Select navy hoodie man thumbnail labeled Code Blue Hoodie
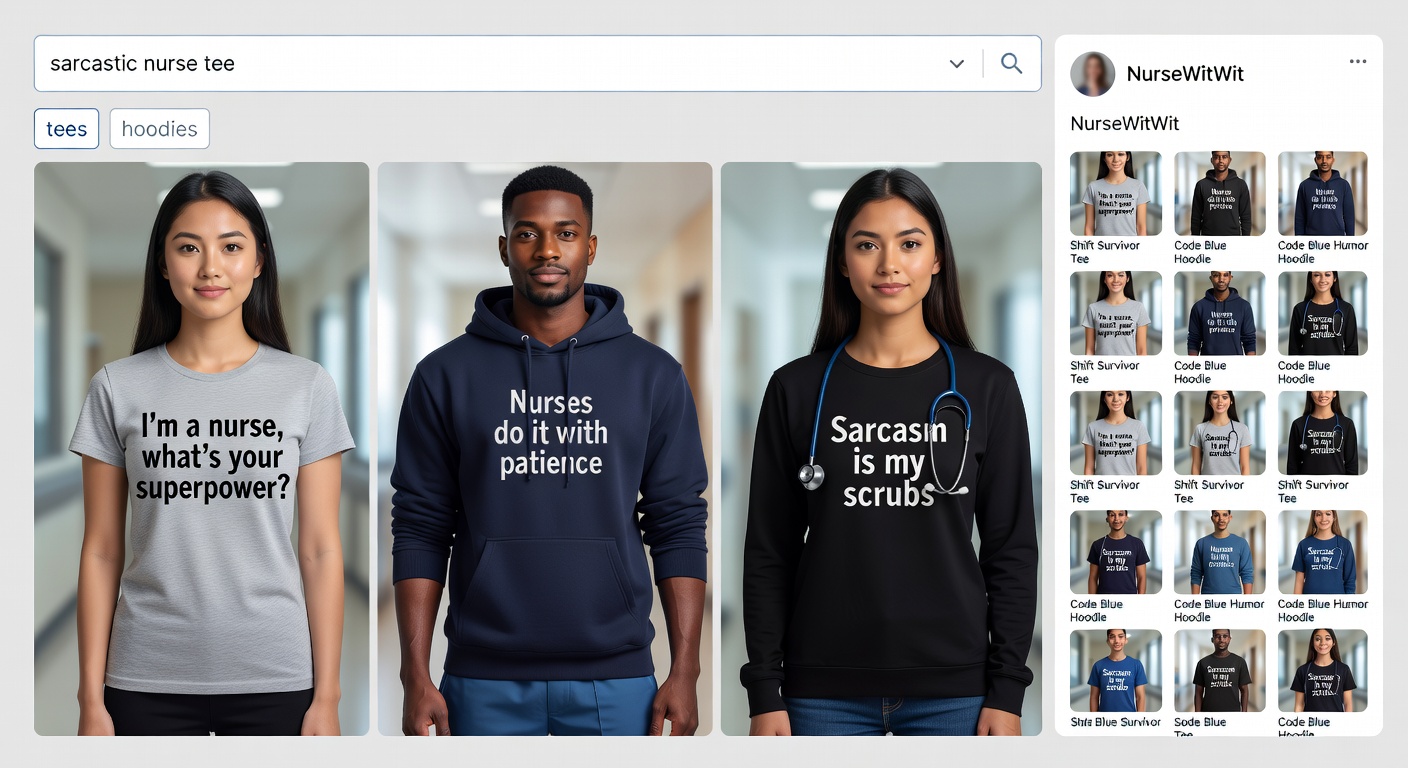 (1219, 313)
